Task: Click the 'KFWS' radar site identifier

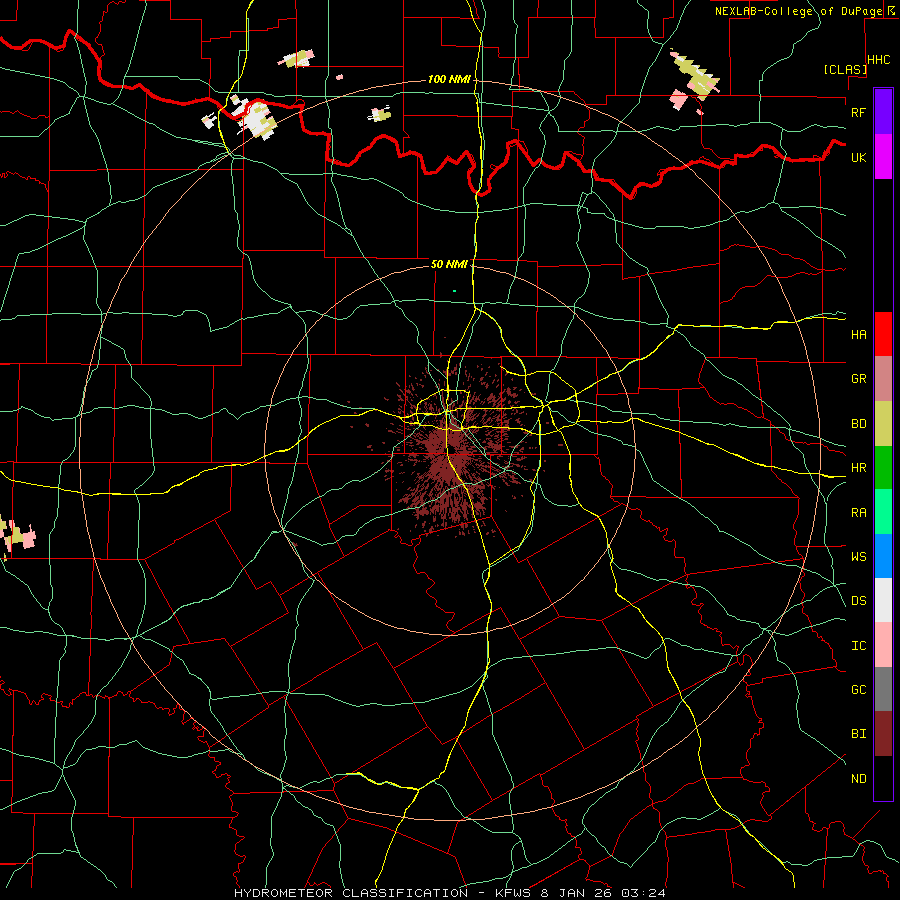Action: click(x=512, y=893)
